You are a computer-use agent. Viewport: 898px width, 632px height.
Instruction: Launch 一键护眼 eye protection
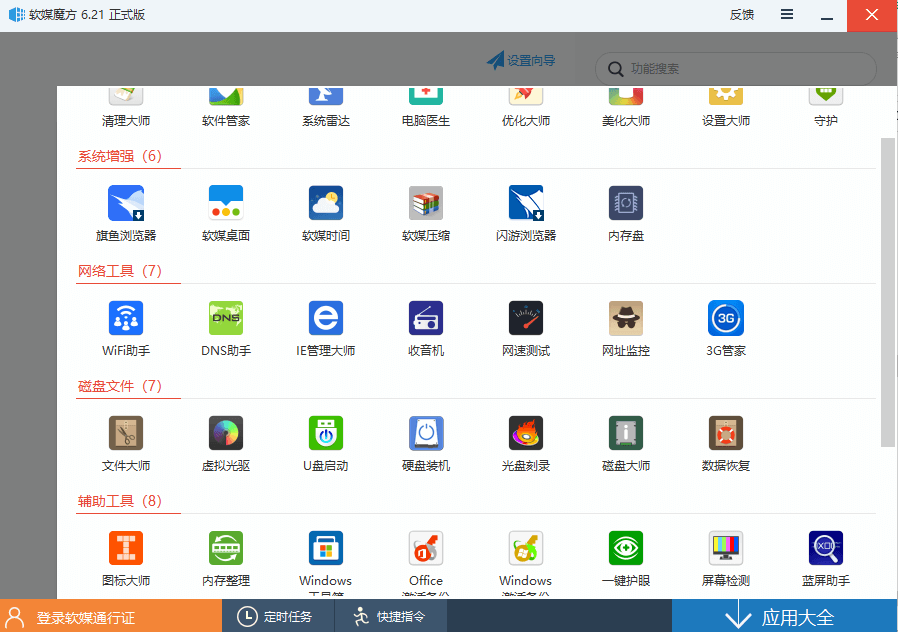tap(626, 548)
